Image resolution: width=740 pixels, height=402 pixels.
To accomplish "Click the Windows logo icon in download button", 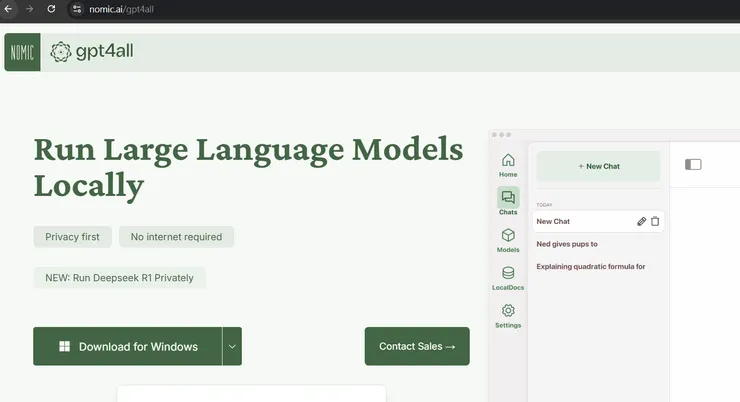I will coord(65,346).
